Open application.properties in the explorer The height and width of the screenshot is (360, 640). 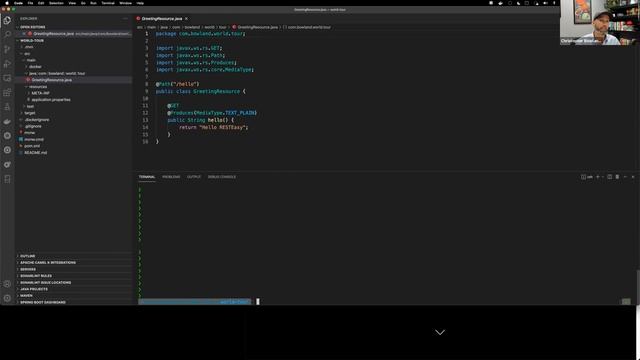(51, 100)
